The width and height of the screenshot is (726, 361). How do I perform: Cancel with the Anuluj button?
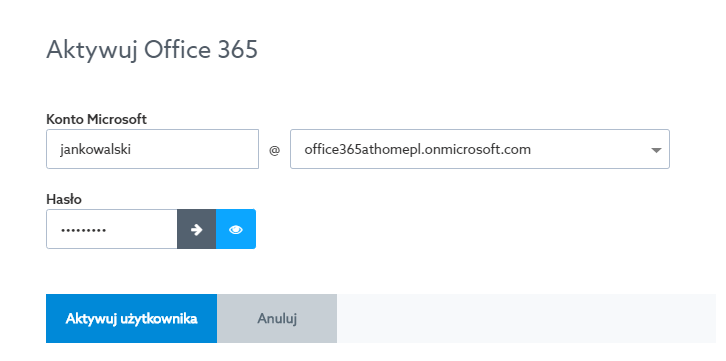click(x=277, y=318)
